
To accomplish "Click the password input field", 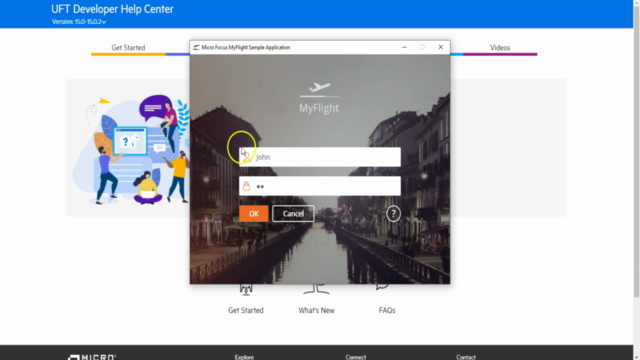I will pos(320,186).
